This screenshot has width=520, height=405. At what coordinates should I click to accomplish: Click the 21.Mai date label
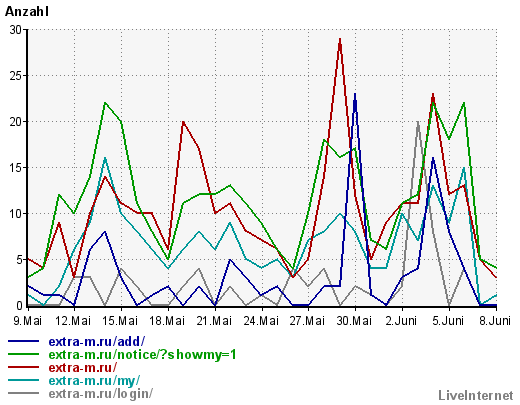coord(214,321)
